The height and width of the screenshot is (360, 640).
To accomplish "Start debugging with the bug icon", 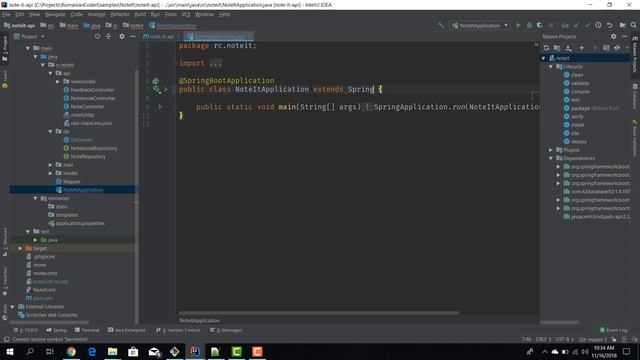I will point(529,25).
